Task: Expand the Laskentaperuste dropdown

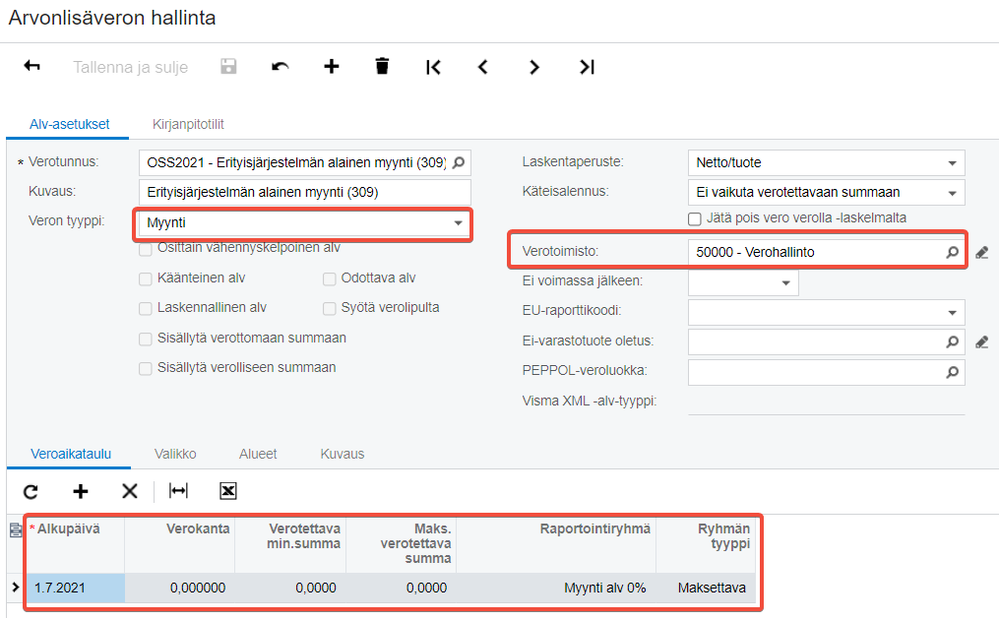Action: 950,163
